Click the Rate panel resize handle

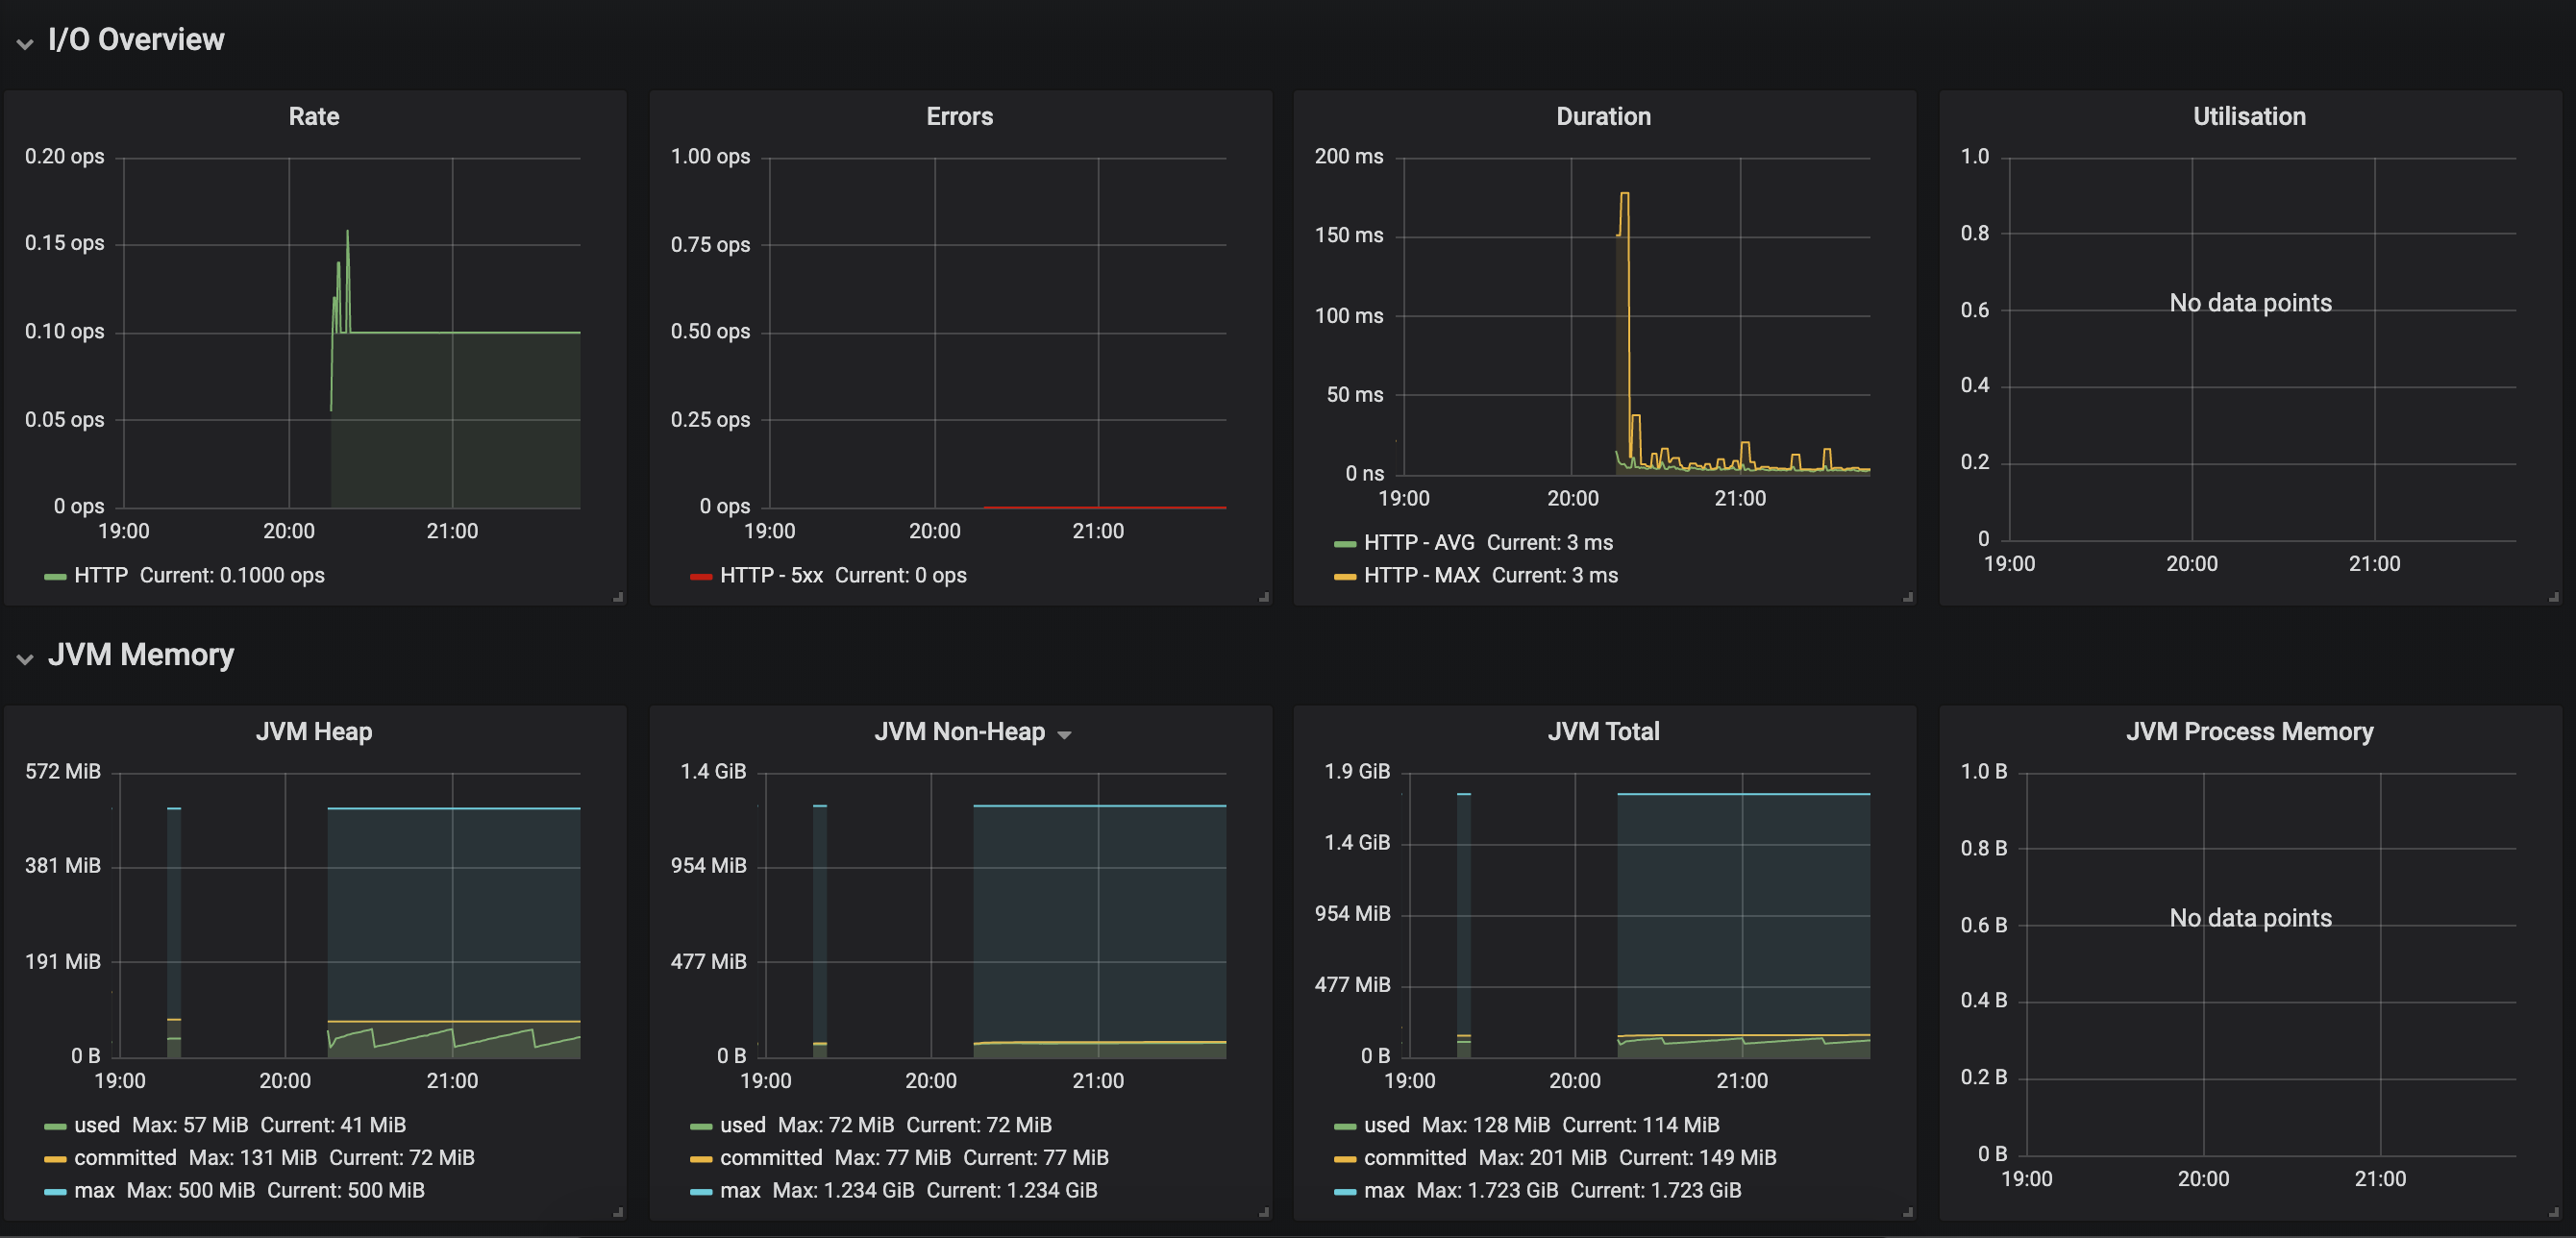click(x=618, y=597)
